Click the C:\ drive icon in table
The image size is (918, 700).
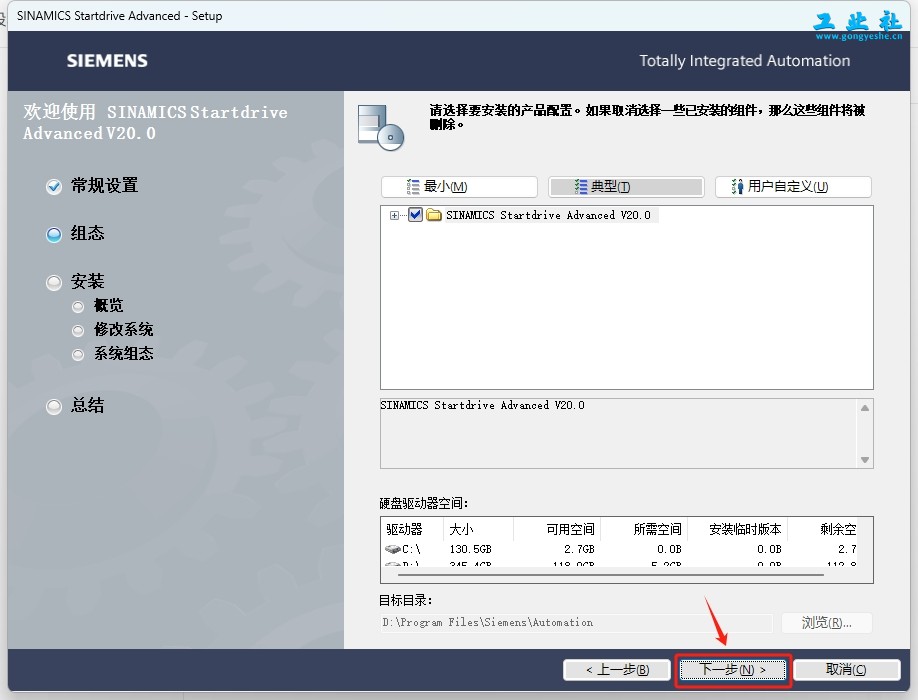click(x=392, y=549)
